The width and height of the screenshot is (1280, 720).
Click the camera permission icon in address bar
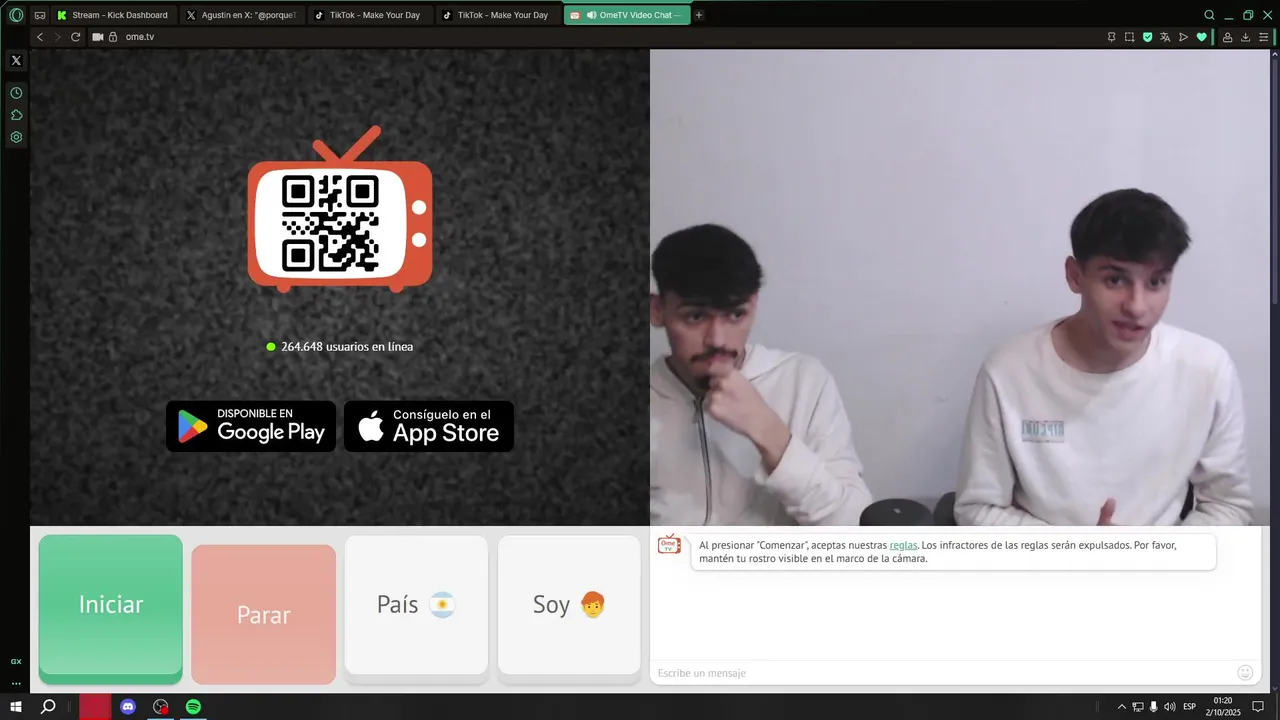pos(98,37)
